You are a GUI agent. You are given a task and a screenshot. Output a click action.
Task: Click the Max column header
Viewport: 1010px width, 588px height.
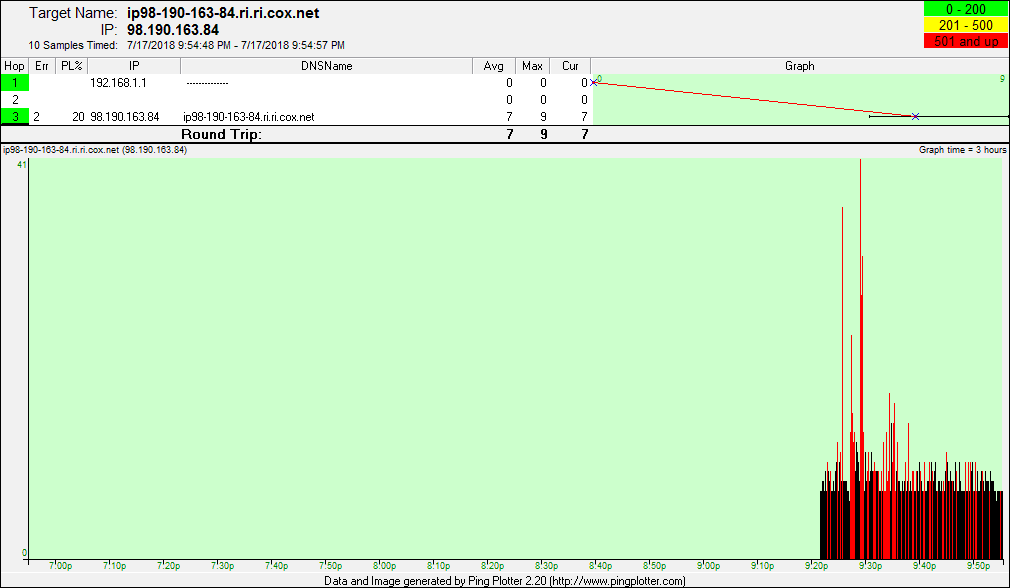532,66
